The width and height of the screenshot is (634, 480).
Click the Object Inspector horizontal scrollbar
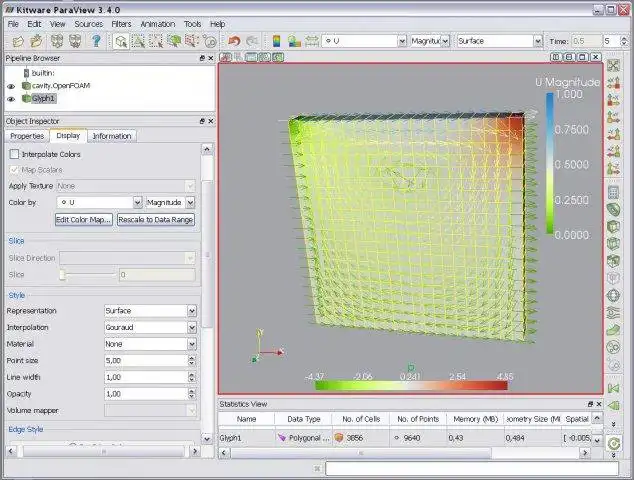pyautogui.click(x=103, y=451)
